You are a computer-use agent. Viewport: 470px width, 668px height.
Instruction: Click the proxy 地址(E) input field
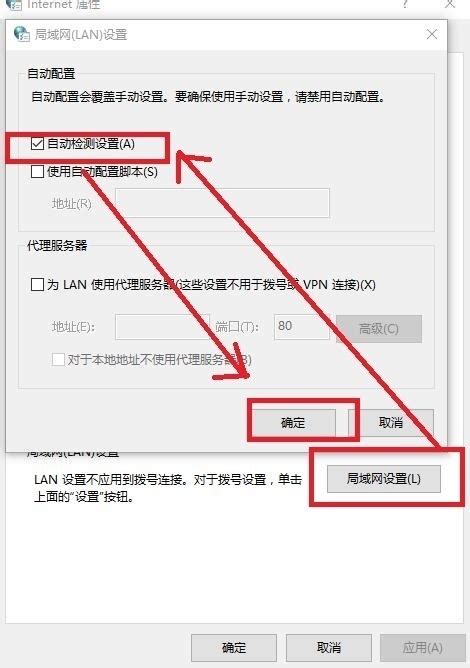coord(162,327)
